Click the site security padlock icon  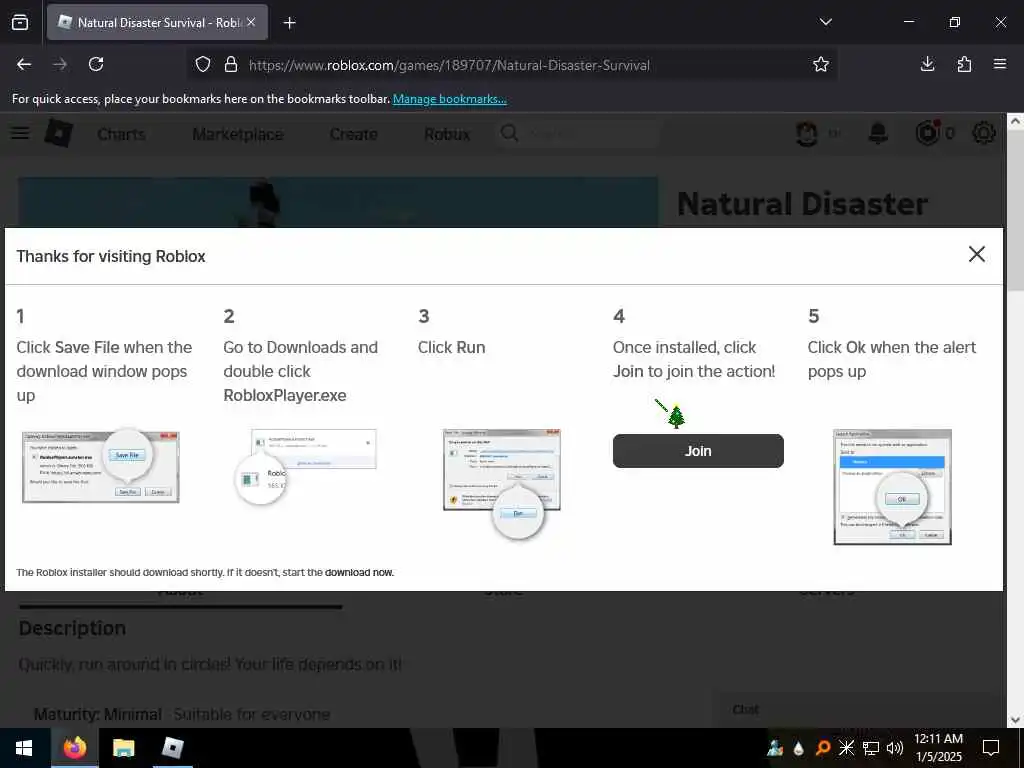coord(231,64)
